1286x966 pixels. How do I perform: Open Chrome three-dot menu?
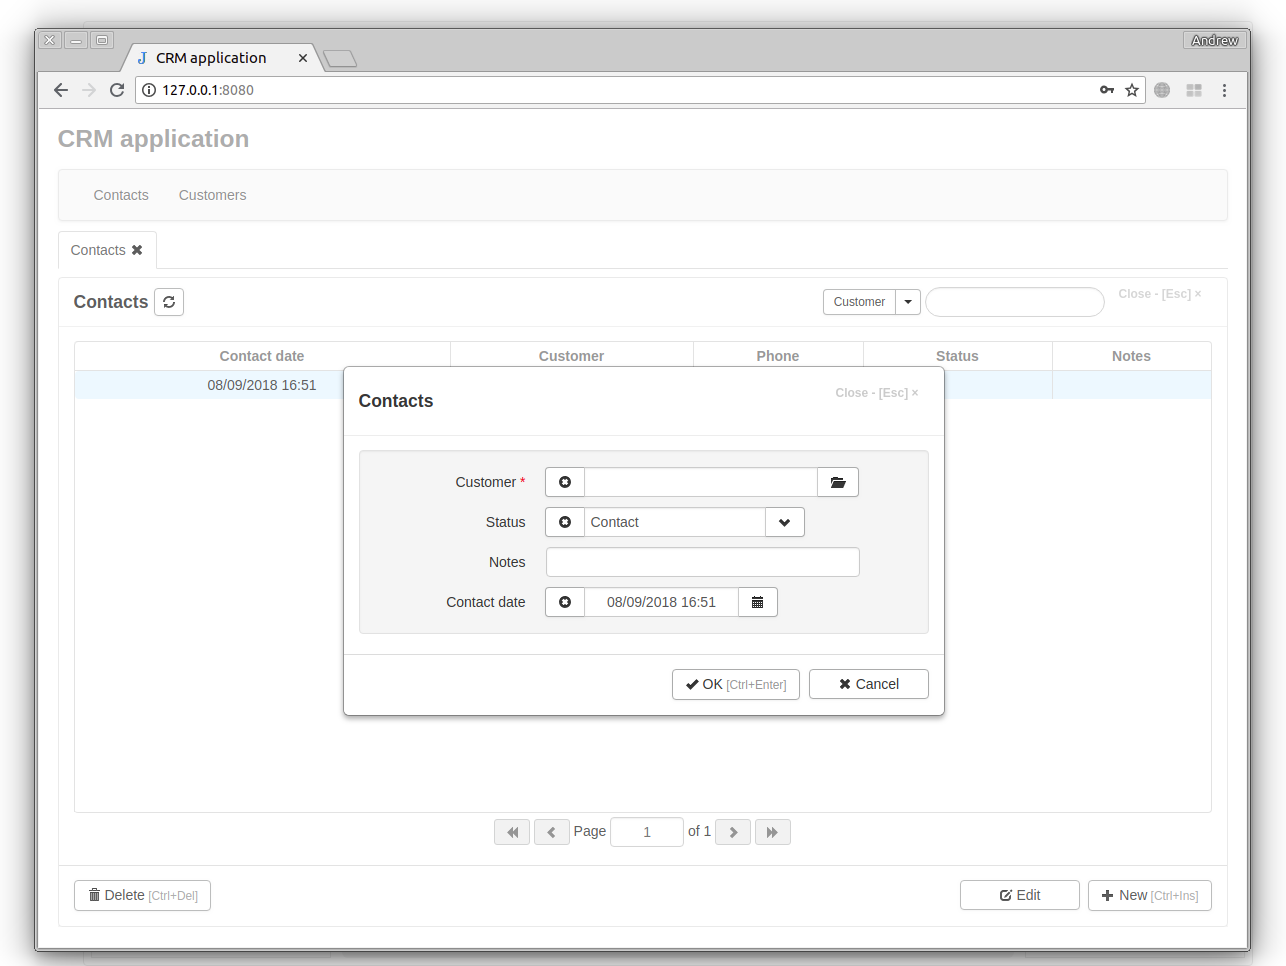pos(1224,90)
